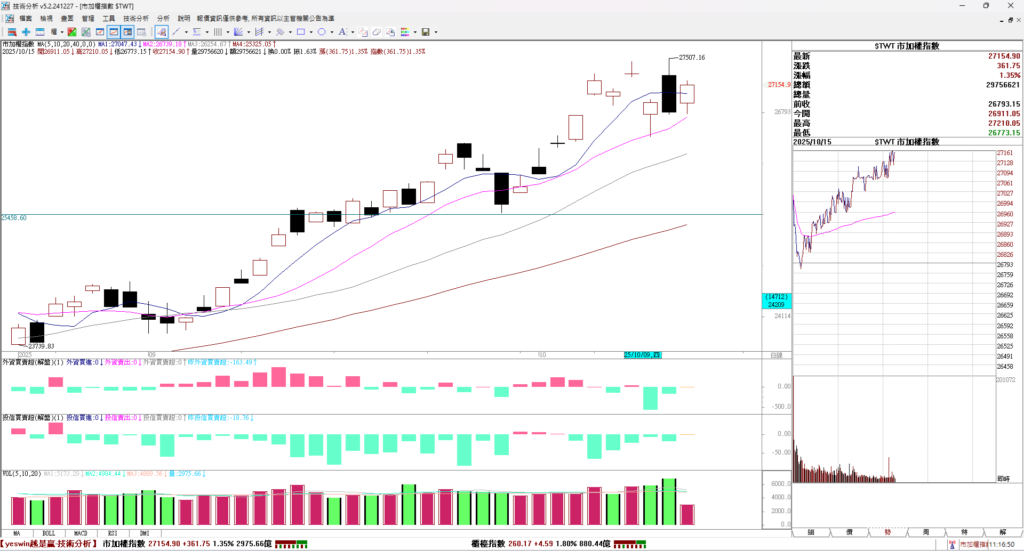The width and height of the screenshot is (1024, 551).
Task: Switch to the RSI indicator tab
Action: (x=113, y=533)
